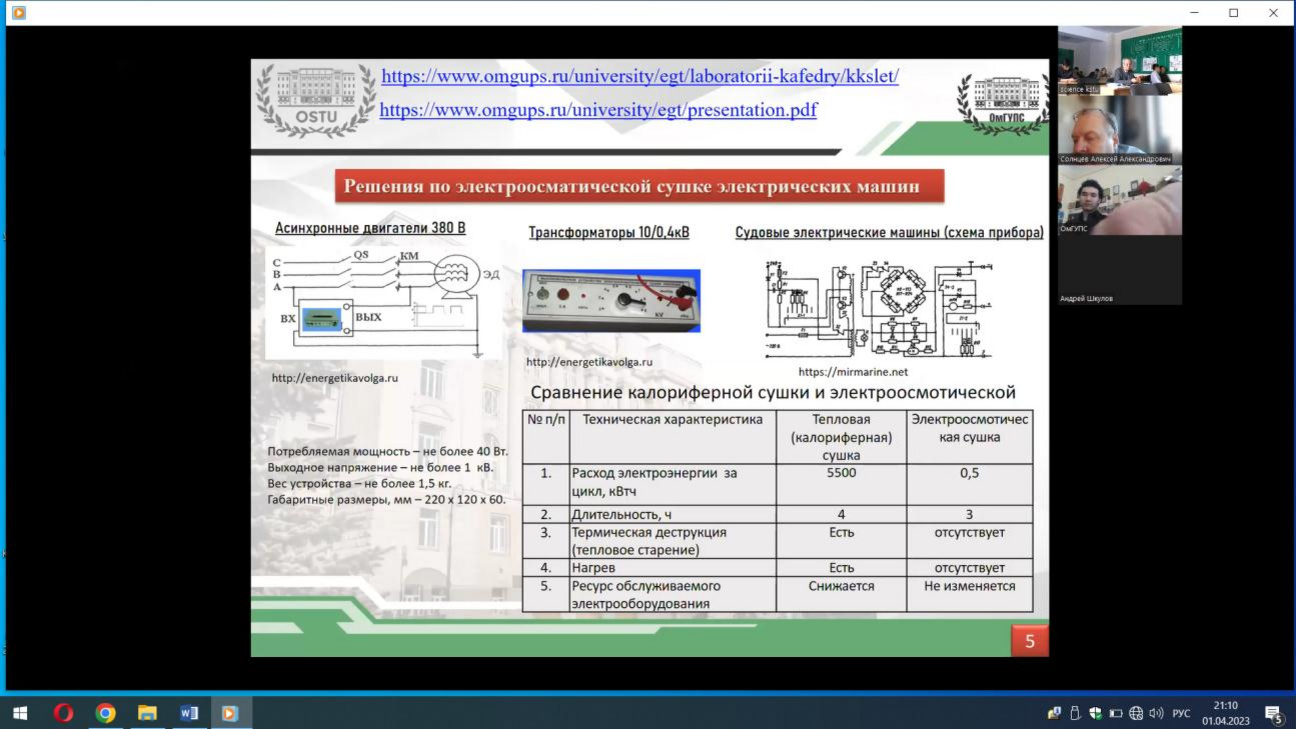Viewport: 1296px width, 729px height.
Task: Open the network globe tray icon
Action: click(1136, 713)
